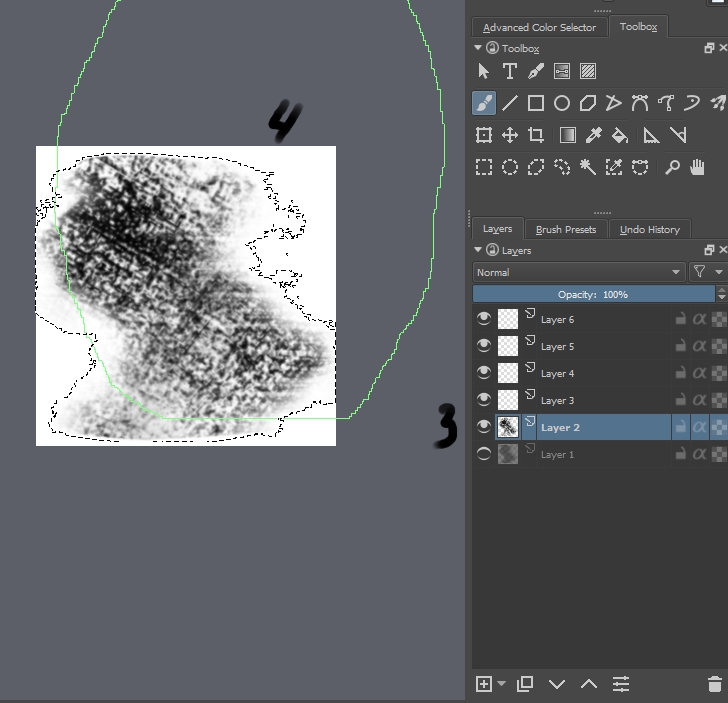728x703 pixels.
Task: Click the Pan hand tool
Action: (x=698, y=167)
